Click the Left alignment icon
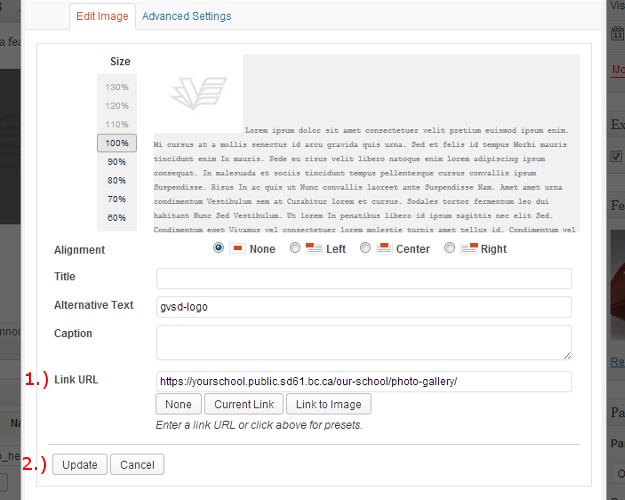The width and height of the screenshot is (625, 500). pyautogui.click(x=314, y=249)
